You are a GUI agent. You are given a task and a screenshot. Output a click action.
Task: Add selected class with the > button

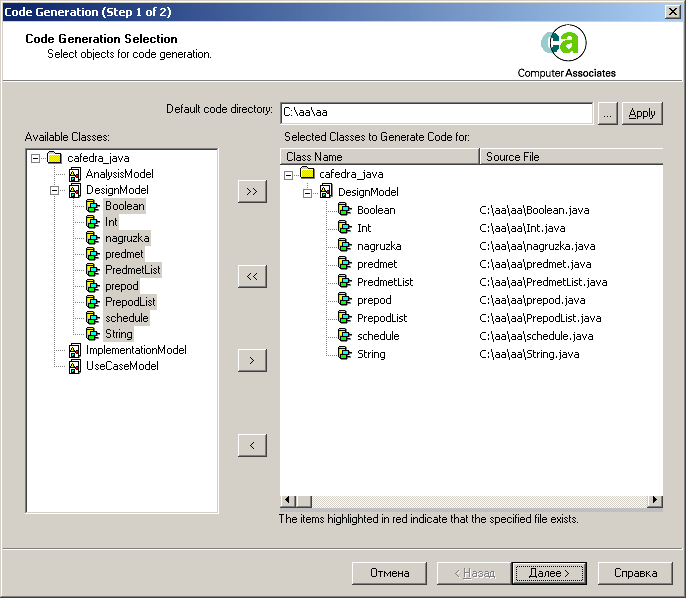pyautogui.click(x=252, y=360)
